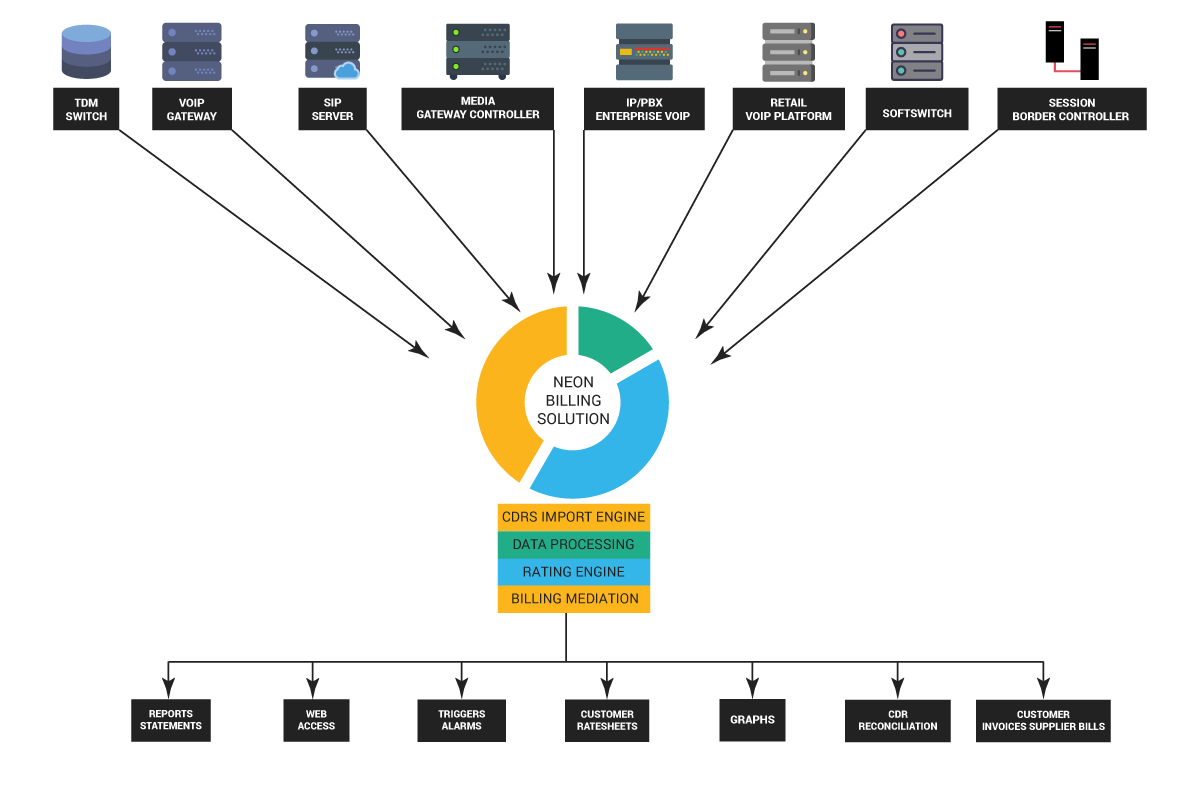1200x800 pixels.
Task: Open the CDR Reconciliation box
Action: point(897,720)
